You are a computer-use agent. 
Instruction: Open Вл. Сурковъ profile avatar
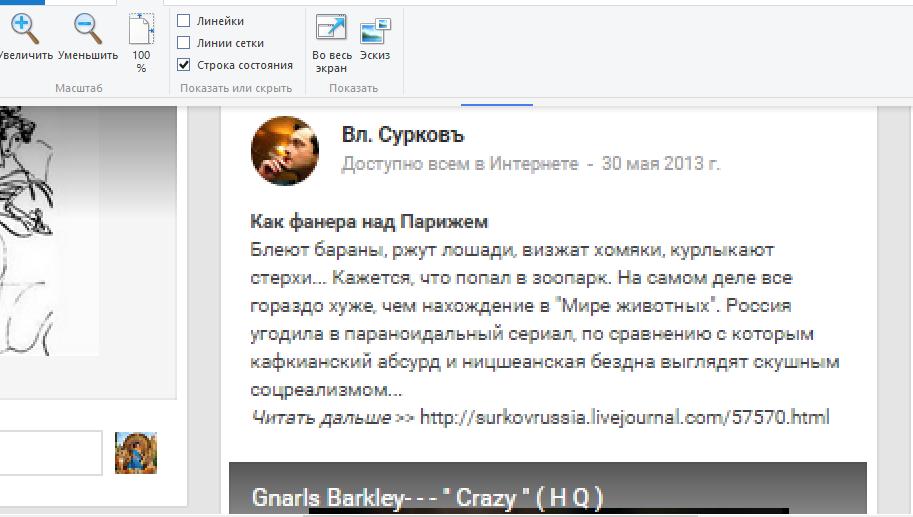coord(285,150)
